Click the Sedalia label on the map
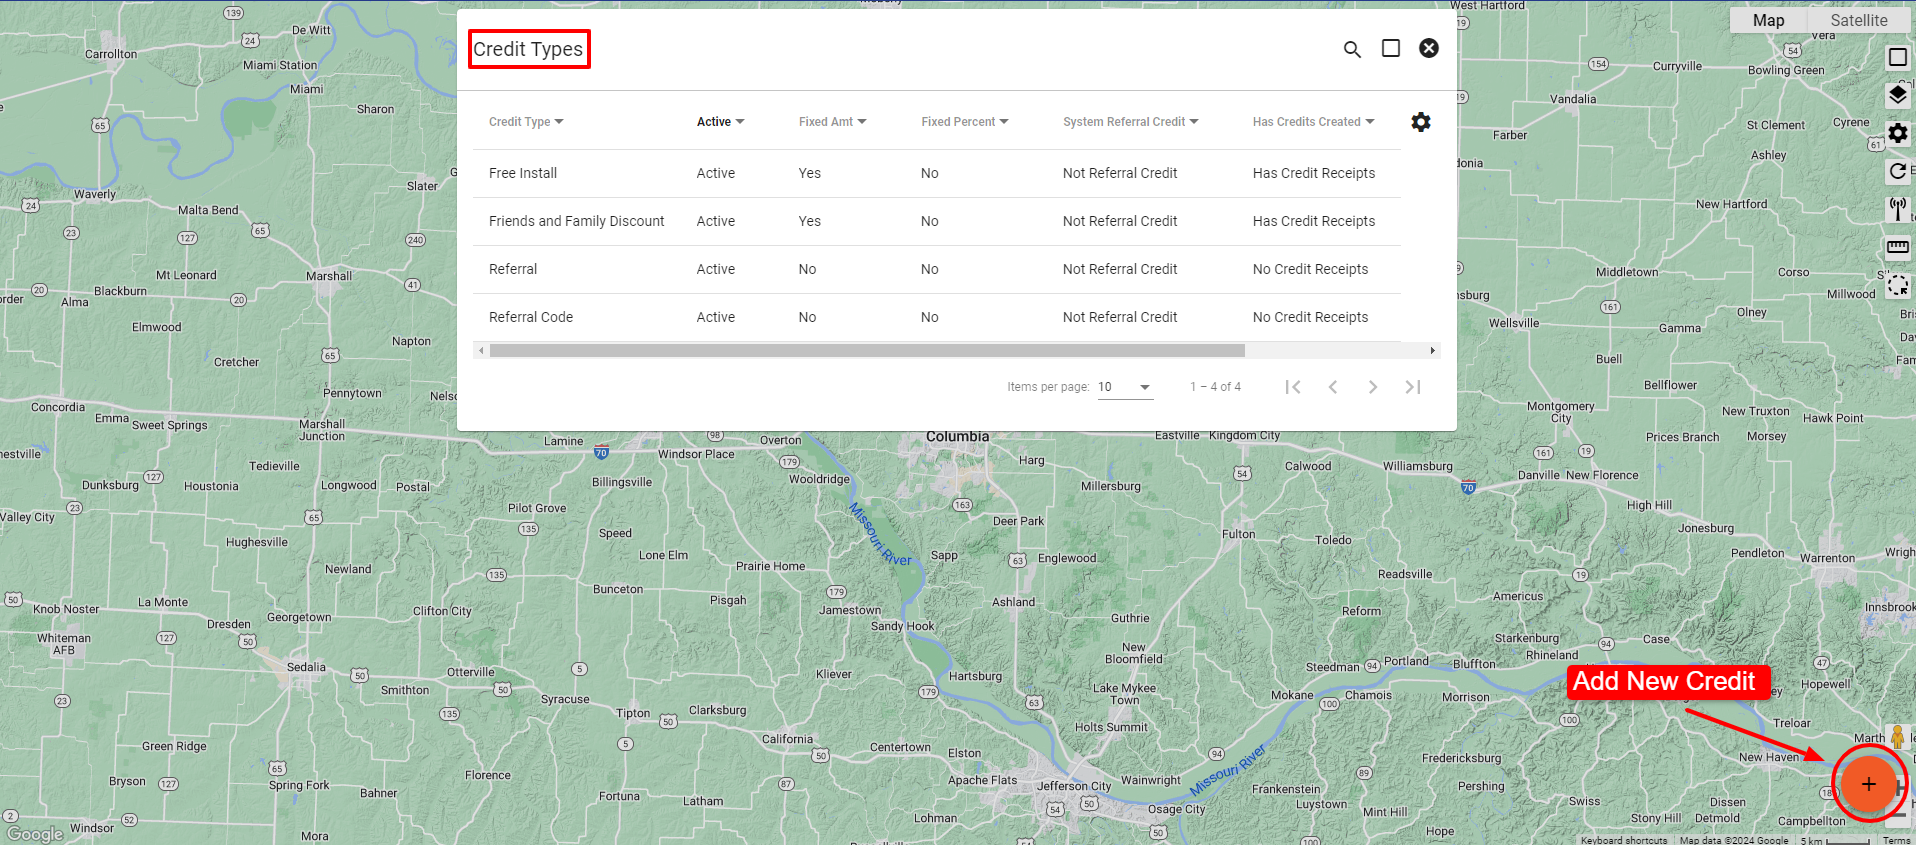The width and height of the screenshot is (1916, 845). [306, 667]
